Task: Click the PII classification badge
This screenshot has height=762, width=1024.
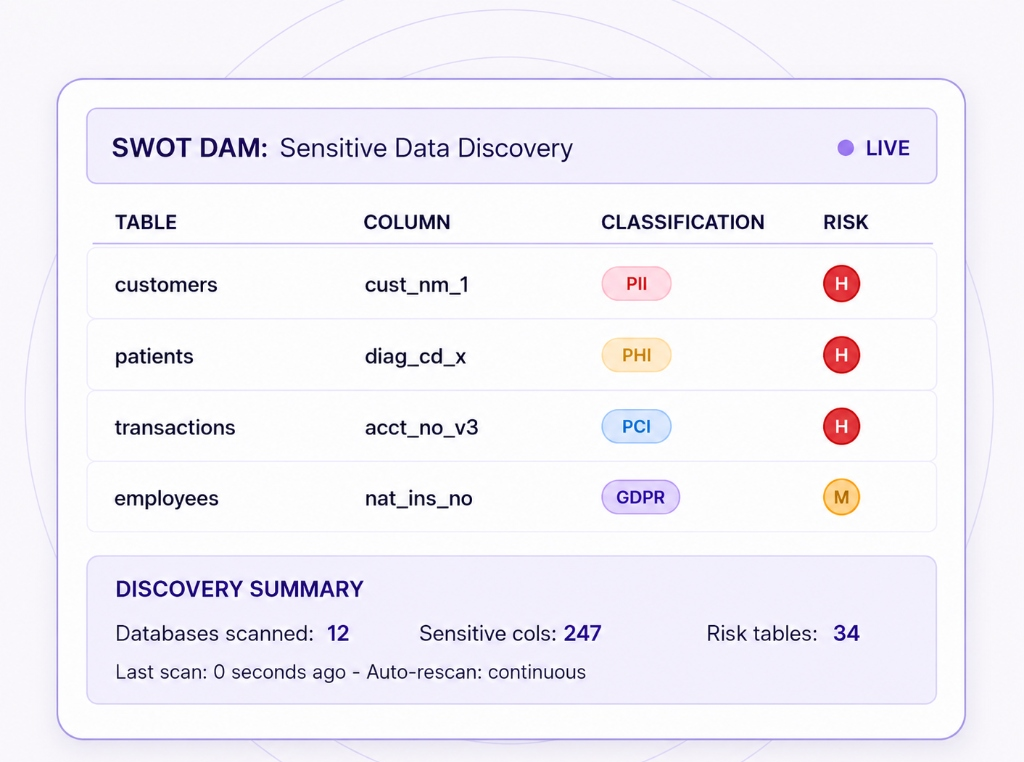Action: pos(636,283)
